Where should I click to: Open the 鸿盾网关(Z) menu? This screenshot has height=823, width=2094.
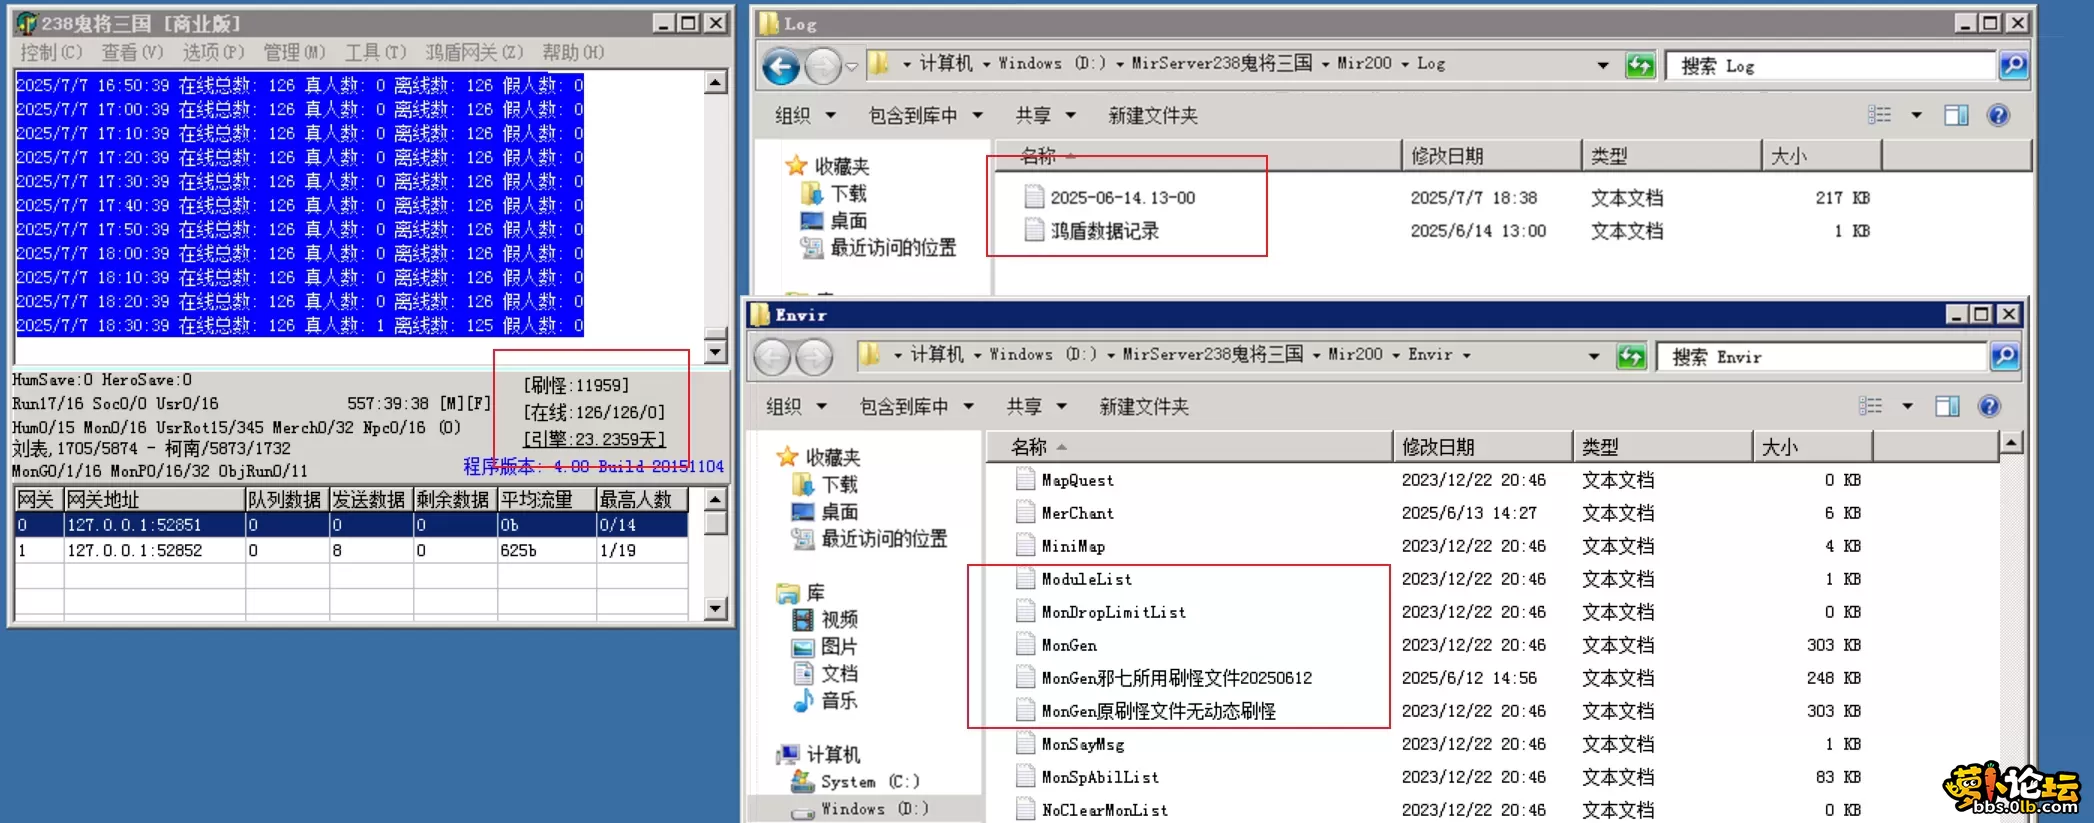474,52
